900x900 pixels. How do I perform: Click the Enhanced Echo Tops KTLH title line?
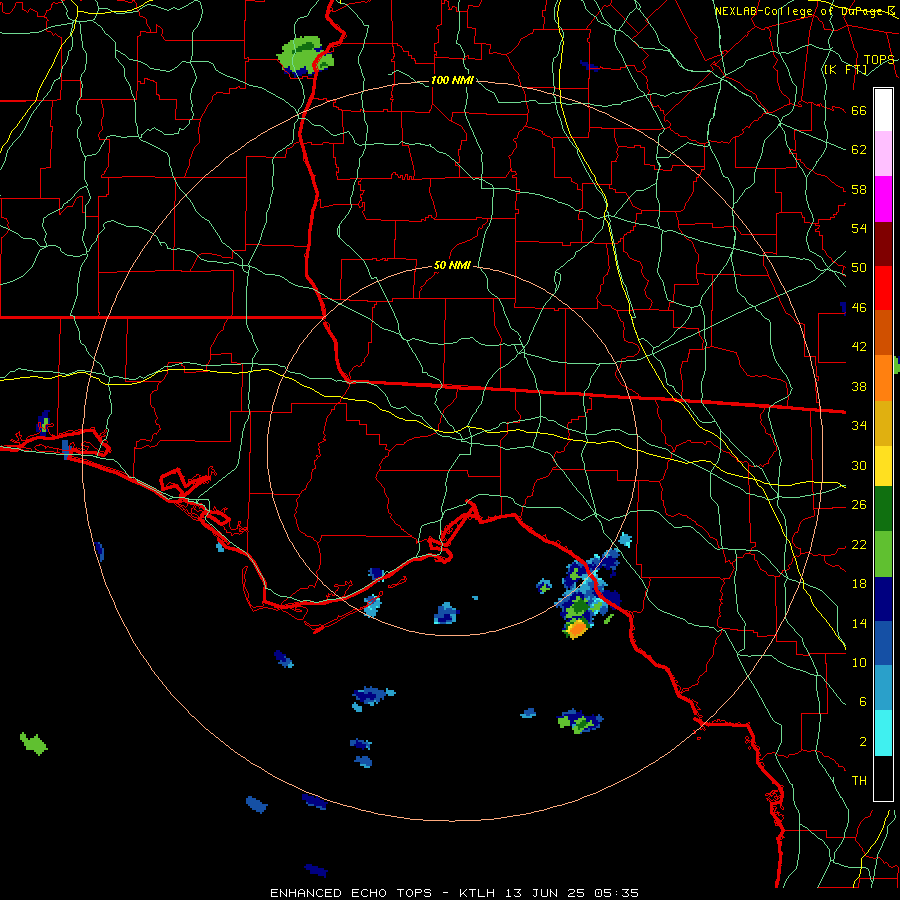[x=454, y=893]
